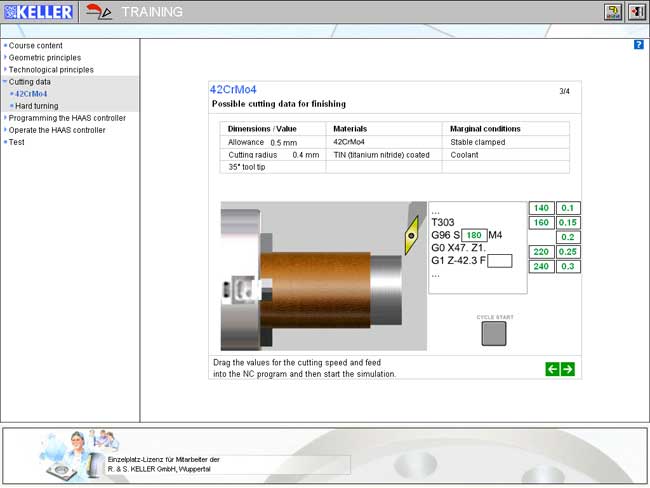Click the Possible cutting data for finishing heading

pos(279,104)
